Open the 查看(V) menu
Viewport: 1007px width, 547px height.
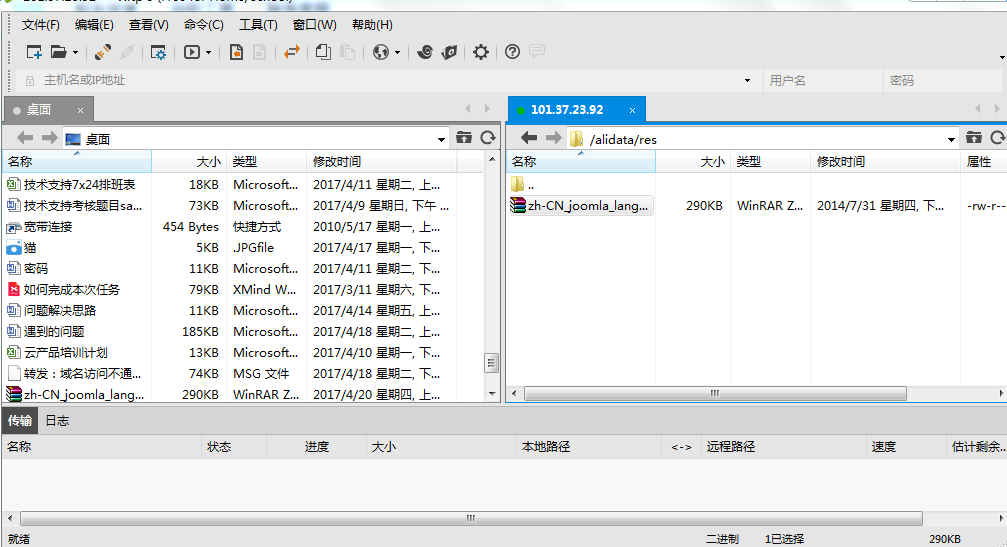click(149, 25)
